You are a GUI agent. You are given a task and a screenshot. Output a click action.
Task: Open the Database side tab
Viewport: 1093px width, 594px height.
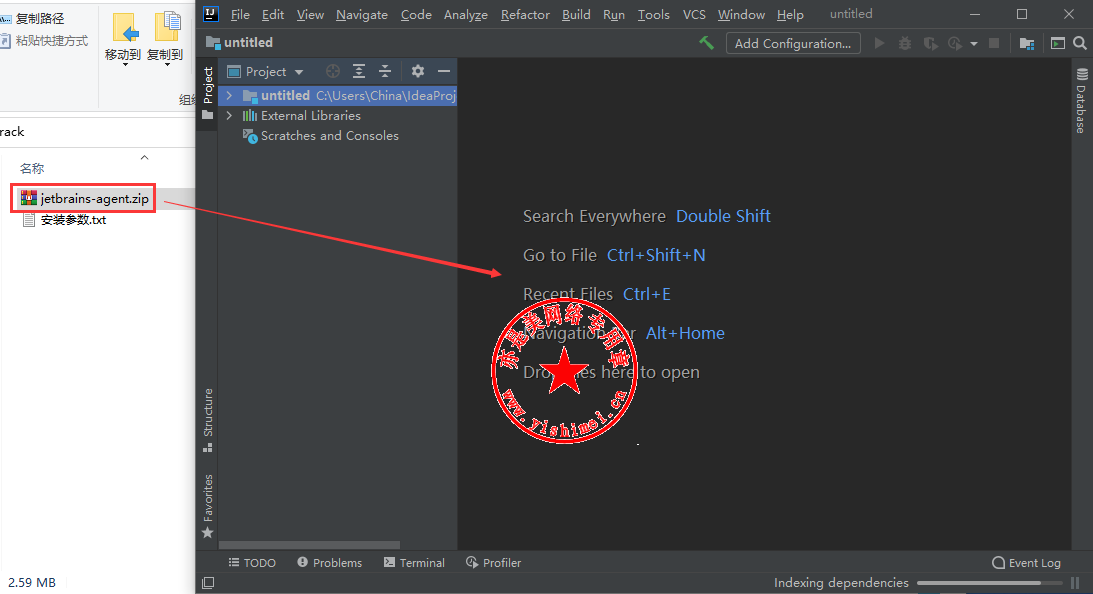click(1081, 100)
